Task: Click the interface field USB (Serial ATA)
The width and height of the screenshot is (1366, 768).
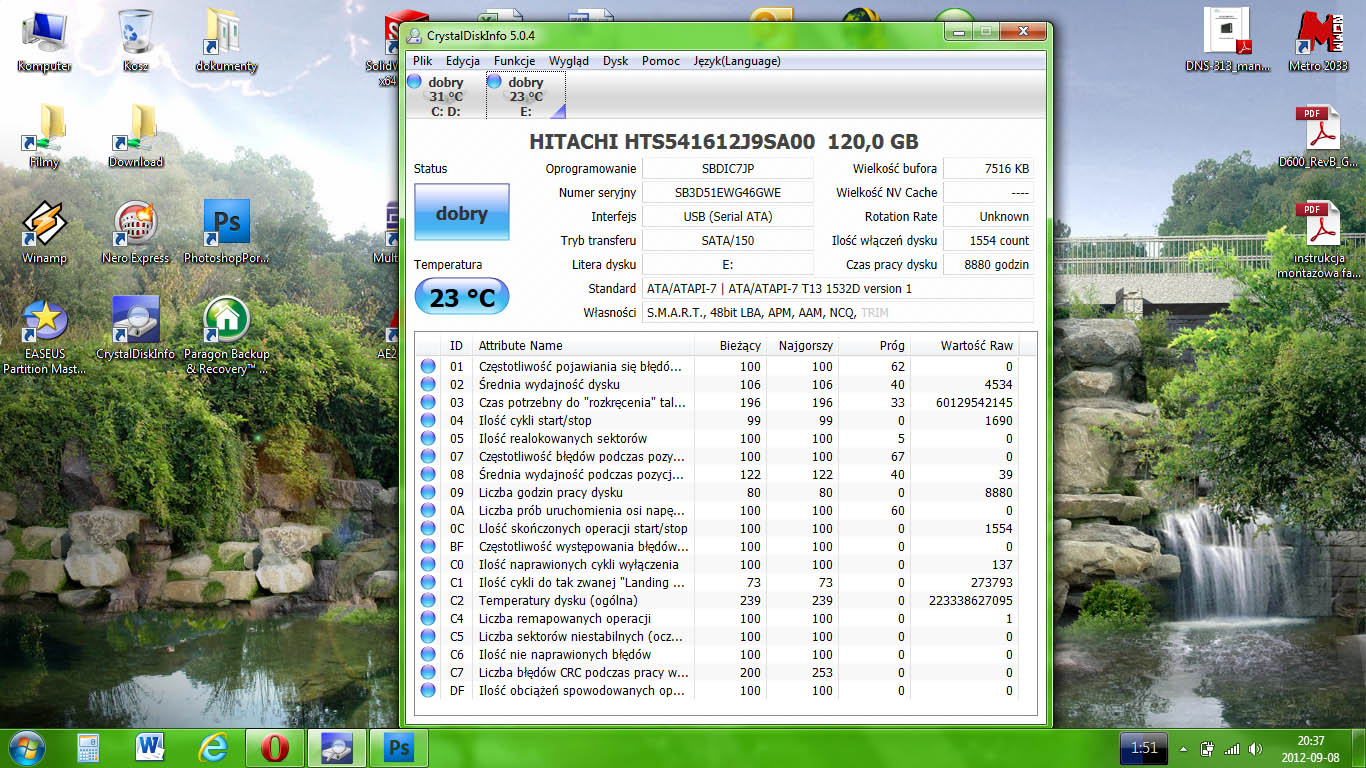Action: click(x=728, y=217)
